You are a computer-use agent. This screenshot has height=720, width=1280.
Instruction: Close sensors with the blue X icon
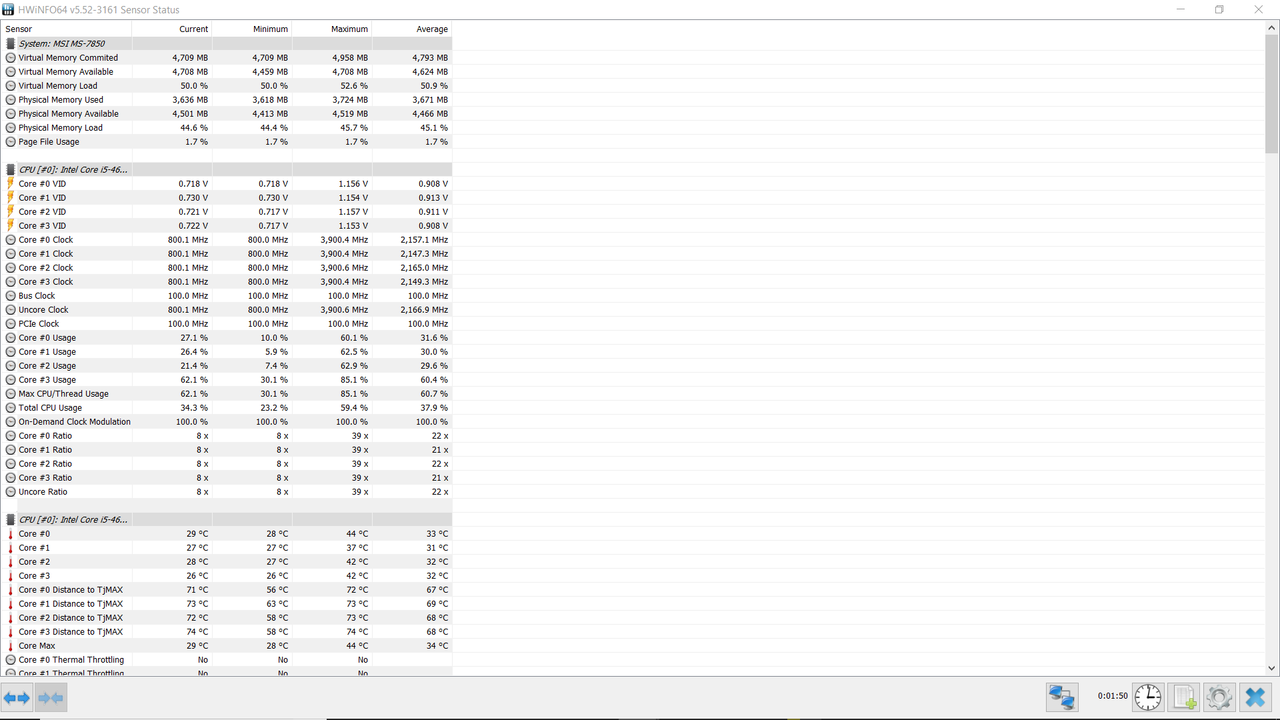coord(1255,697)
